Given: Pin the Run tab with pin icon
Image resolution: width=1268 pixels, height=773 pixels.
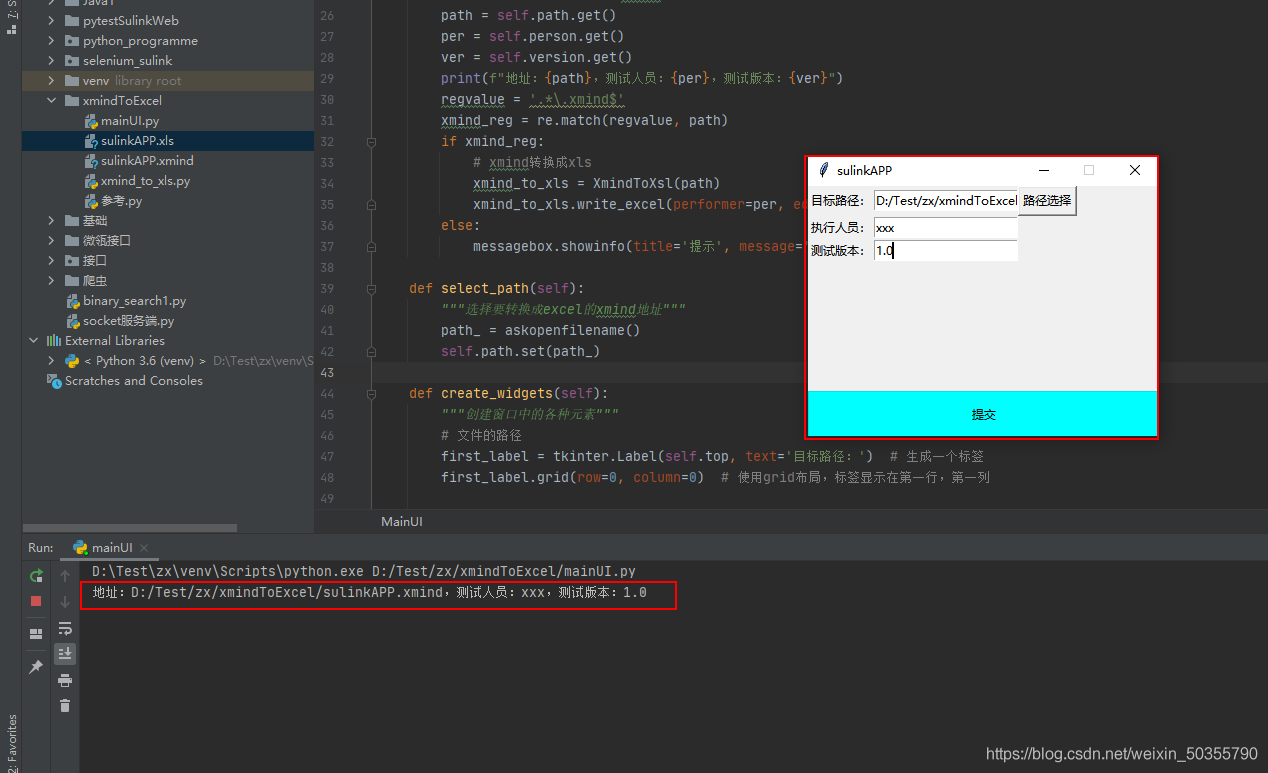Looking at the screenshot, I should point(36,666).
